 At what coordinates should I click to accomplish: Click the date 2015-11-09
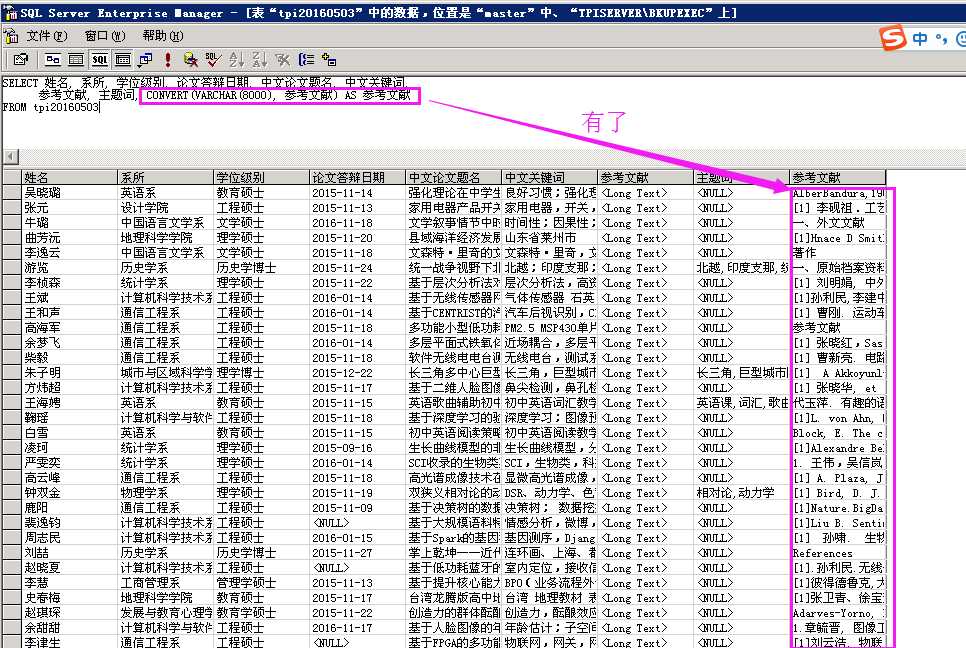357,508
